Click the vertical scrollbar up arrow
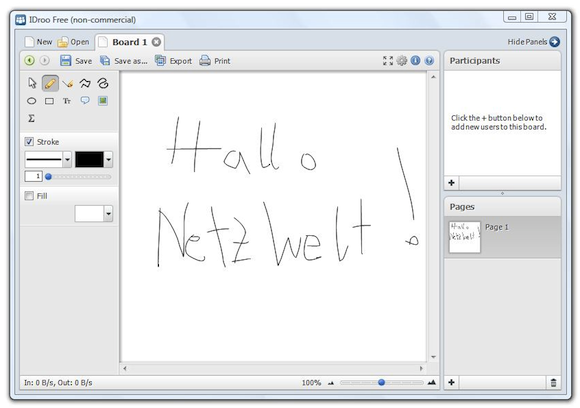Viewport: 580px width, 408px height. pyautogui.click(x=433, y=77)
